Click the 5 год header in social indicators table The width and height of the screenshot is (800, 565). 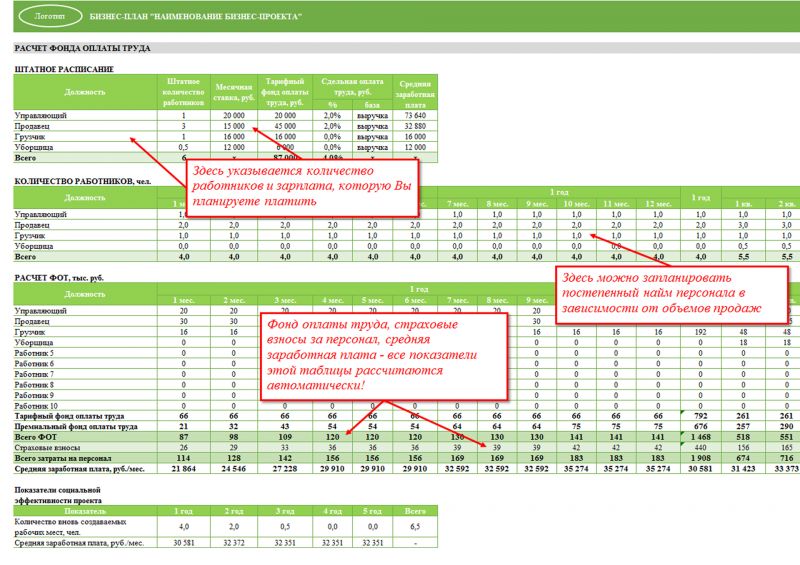pyautogui.click(x=372, y=511)
